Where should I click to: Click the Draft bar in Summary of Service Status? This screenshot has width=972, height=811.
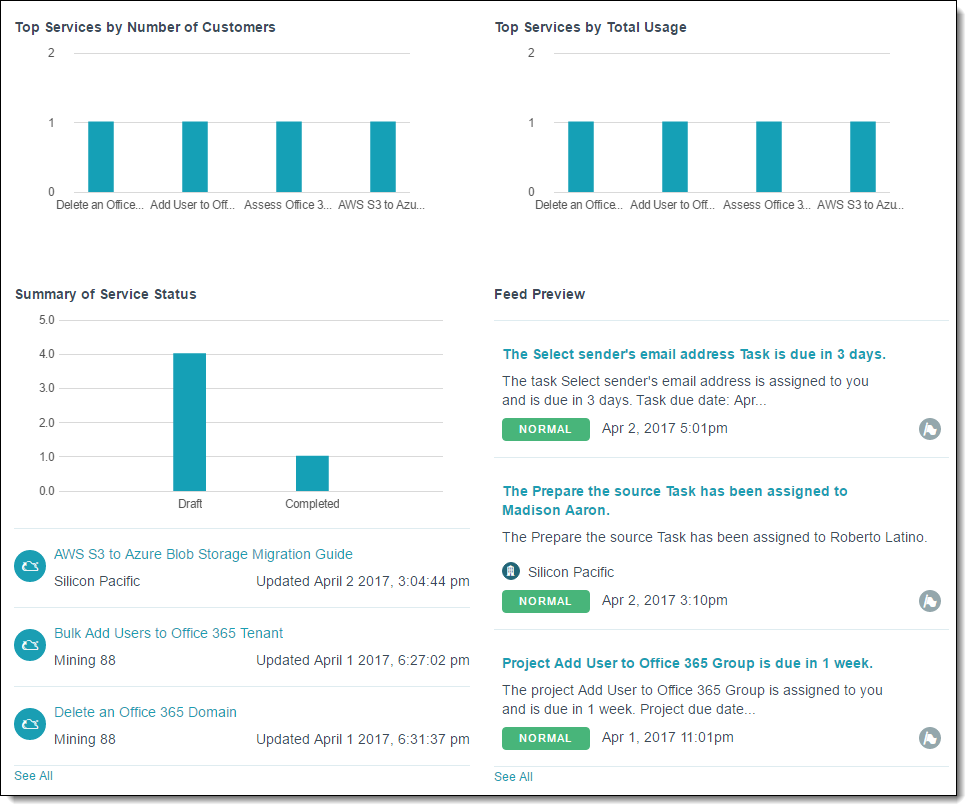tap(190, 420)
